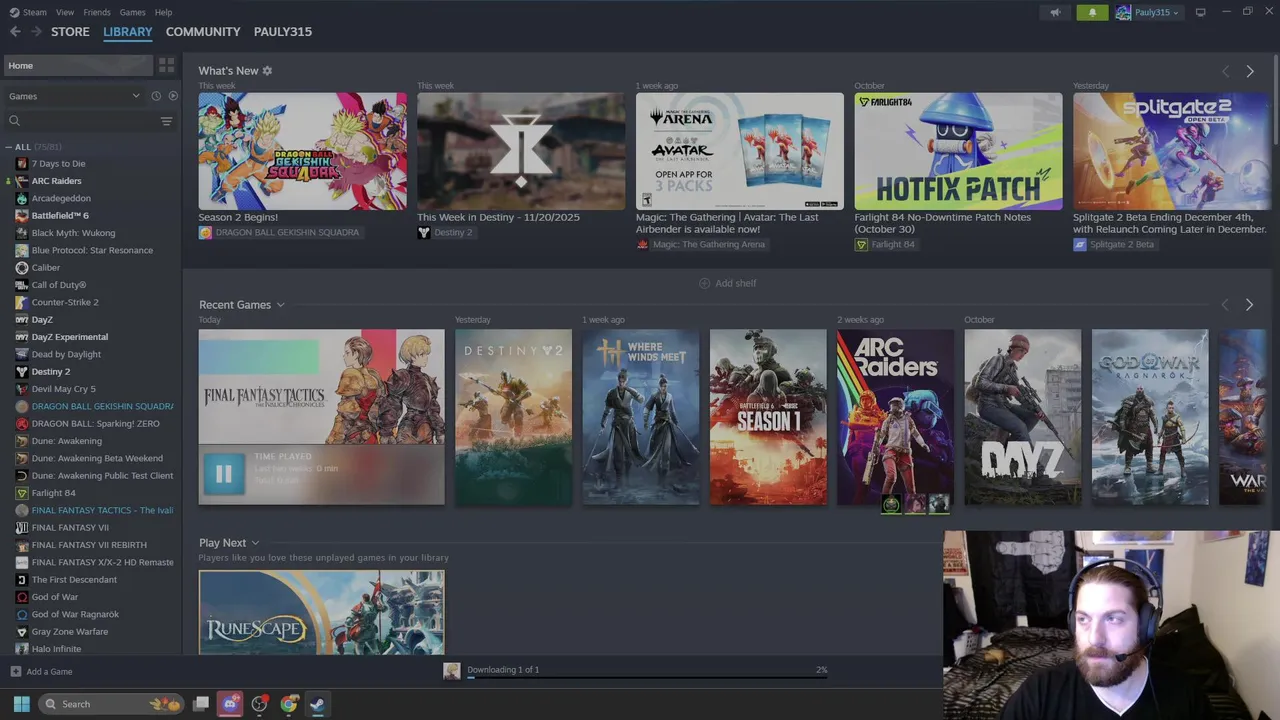Image resolution: width=1280 pixels, height=720 pixels.
Task: Open announcements megaphone icon
Action: [x=1054, y=12]
